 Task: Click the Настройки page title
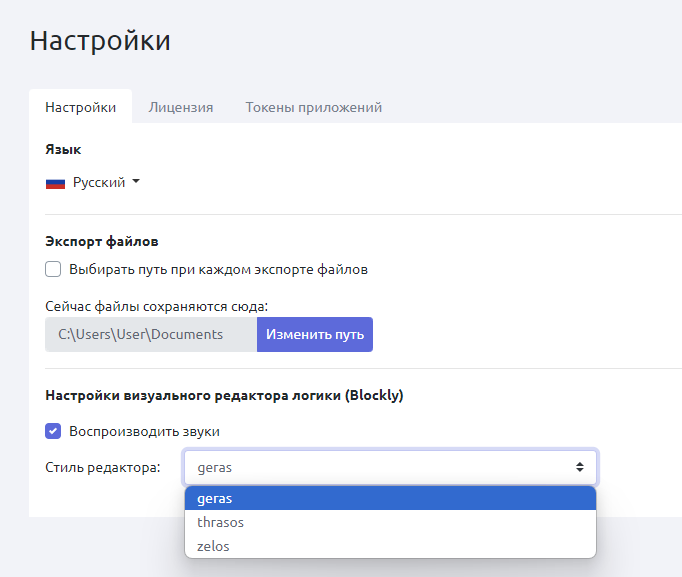click(100, 40)
